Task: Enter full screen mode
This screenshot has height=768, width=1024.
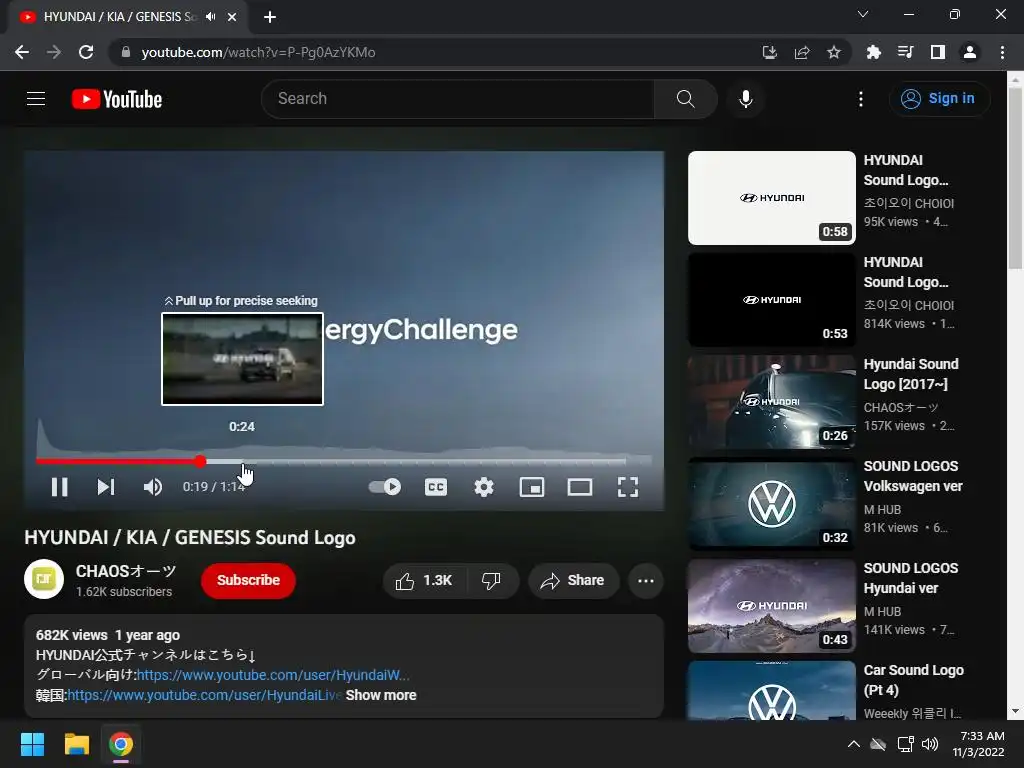Action: pos(628,487)
